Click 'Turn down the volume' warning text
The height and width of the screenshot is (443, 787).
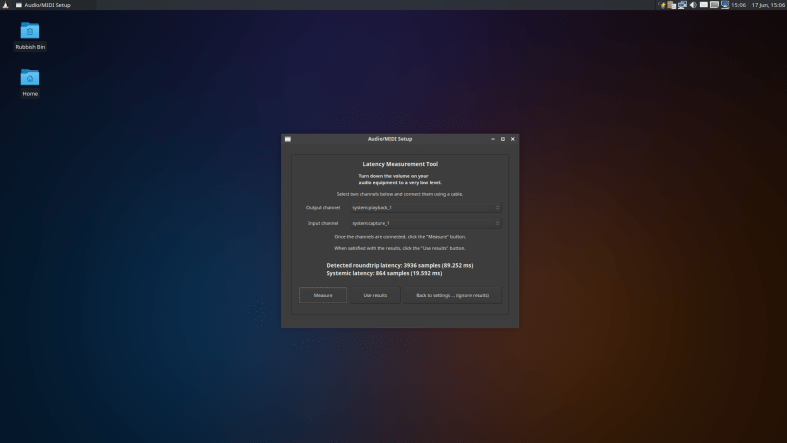coord(400,179)
